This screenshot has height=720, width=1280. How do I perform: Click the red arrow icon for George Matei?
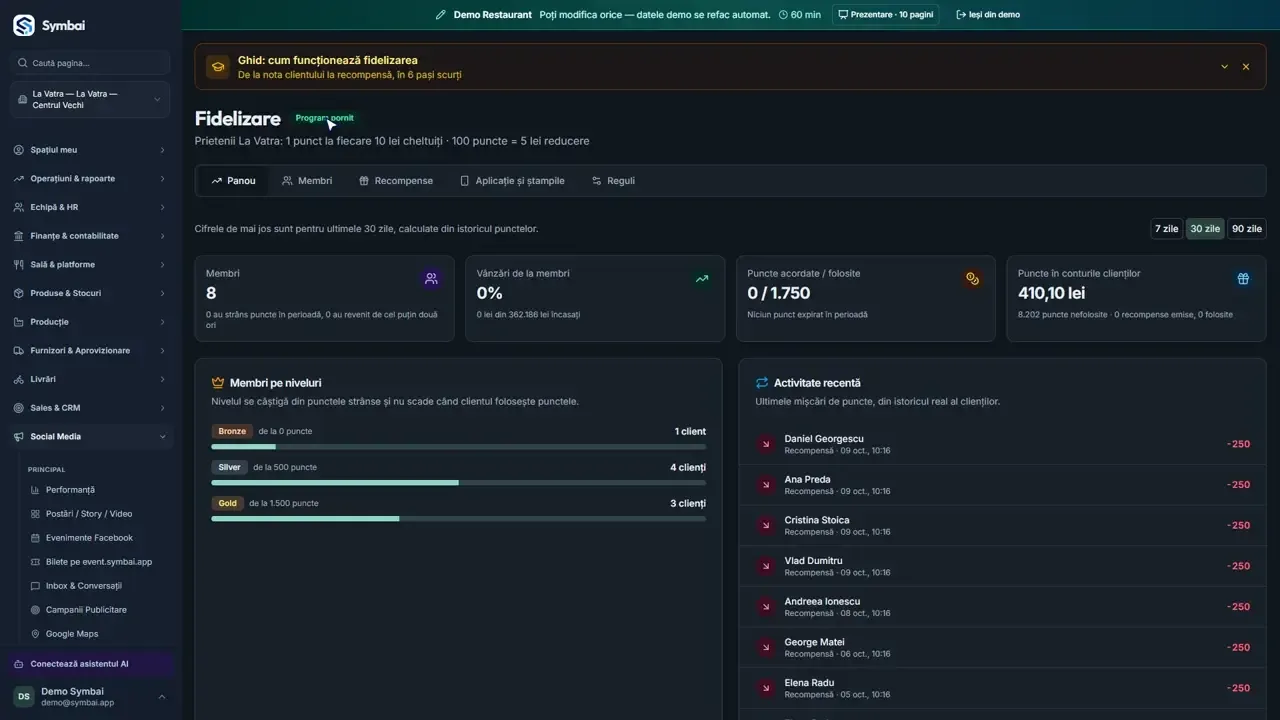(766, 648)
